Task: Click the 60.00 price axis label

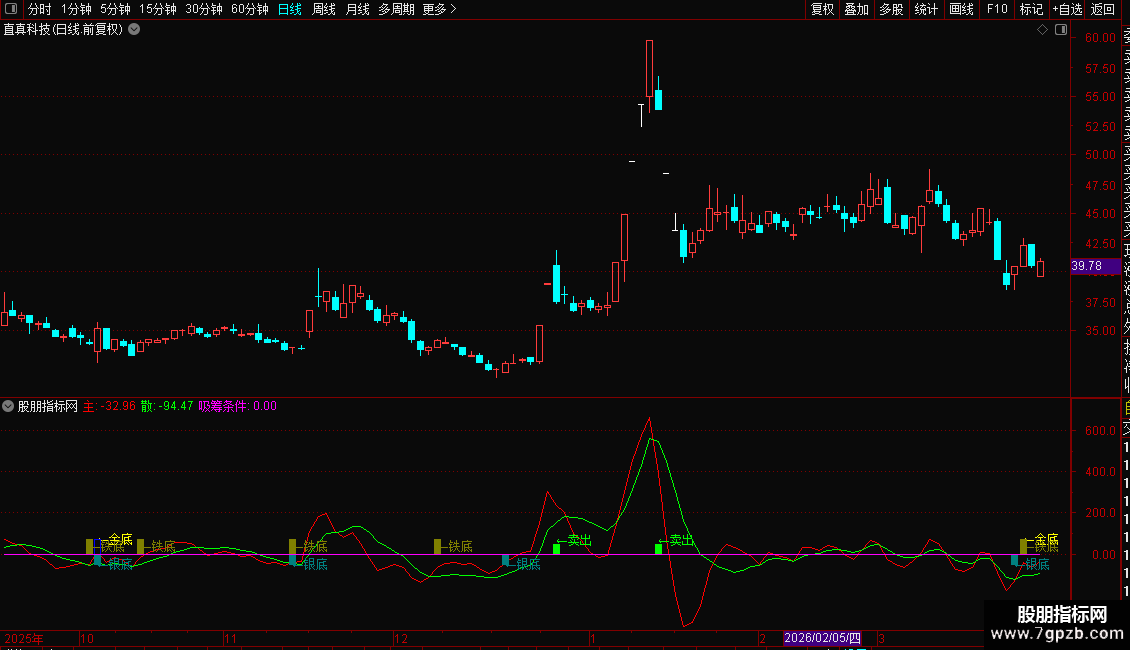Action: pos(1100,37)
